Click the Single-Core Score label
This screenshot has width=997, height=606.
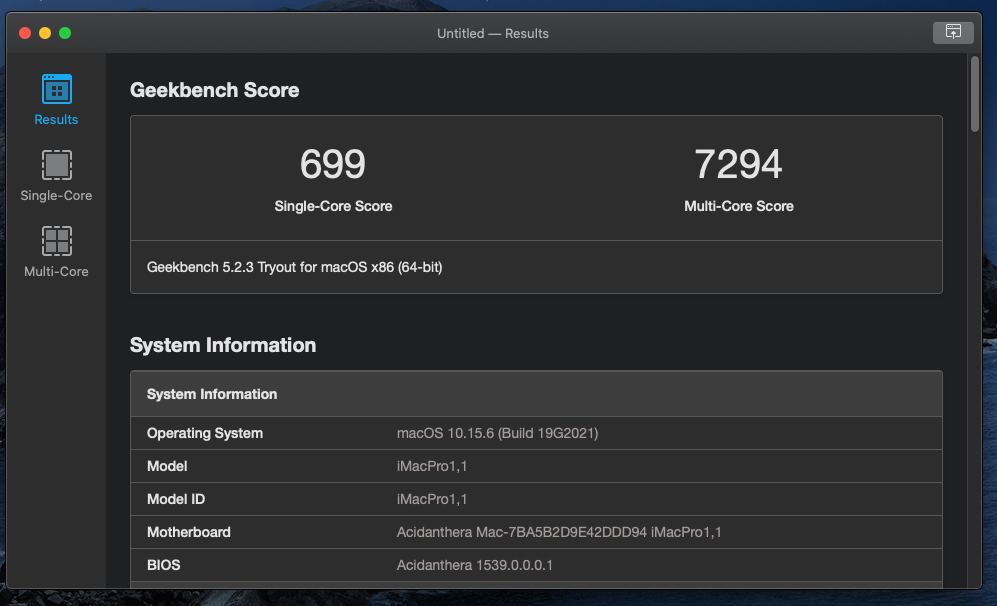point(333,206)
